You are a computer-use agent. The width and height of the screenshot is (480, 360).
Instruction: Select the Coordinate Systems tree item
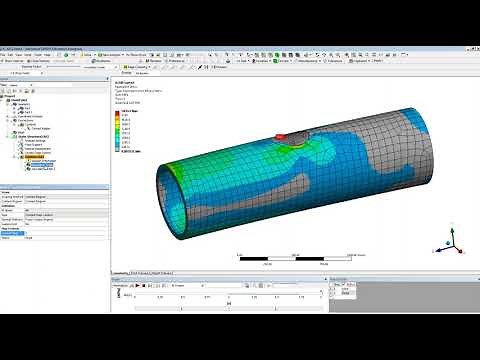[30, 116]
